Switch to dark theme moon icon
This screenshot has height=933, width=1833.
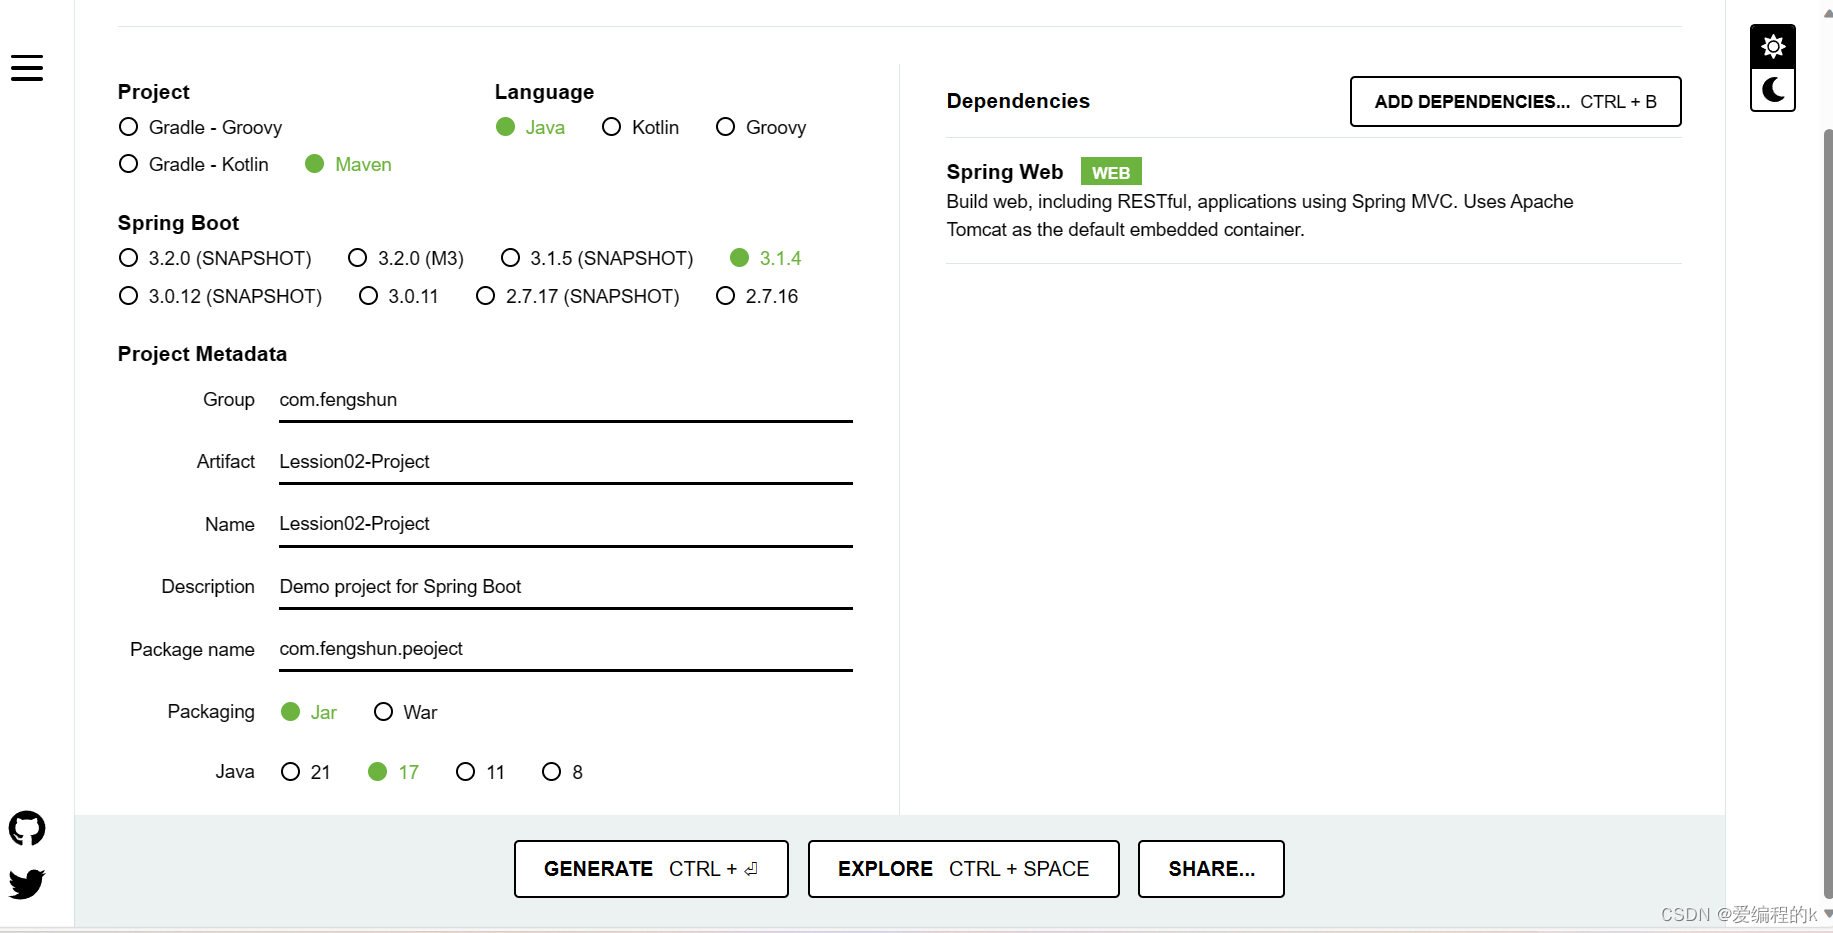click(1773, 90)
